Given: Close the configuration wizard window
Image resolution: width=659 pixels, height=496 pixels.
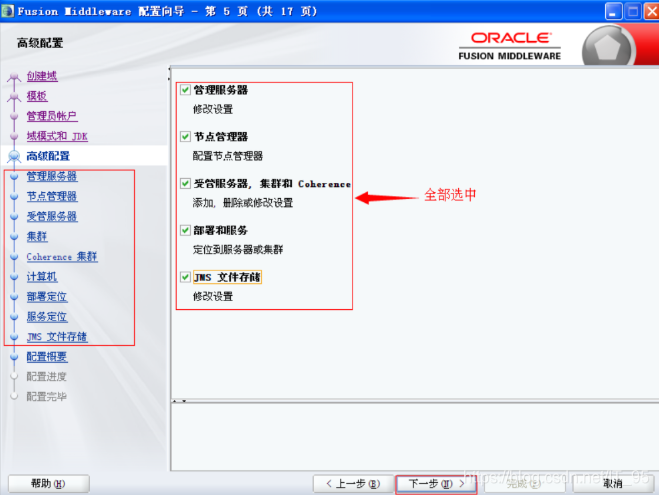Looking at the screenshot, I should 651,11.
